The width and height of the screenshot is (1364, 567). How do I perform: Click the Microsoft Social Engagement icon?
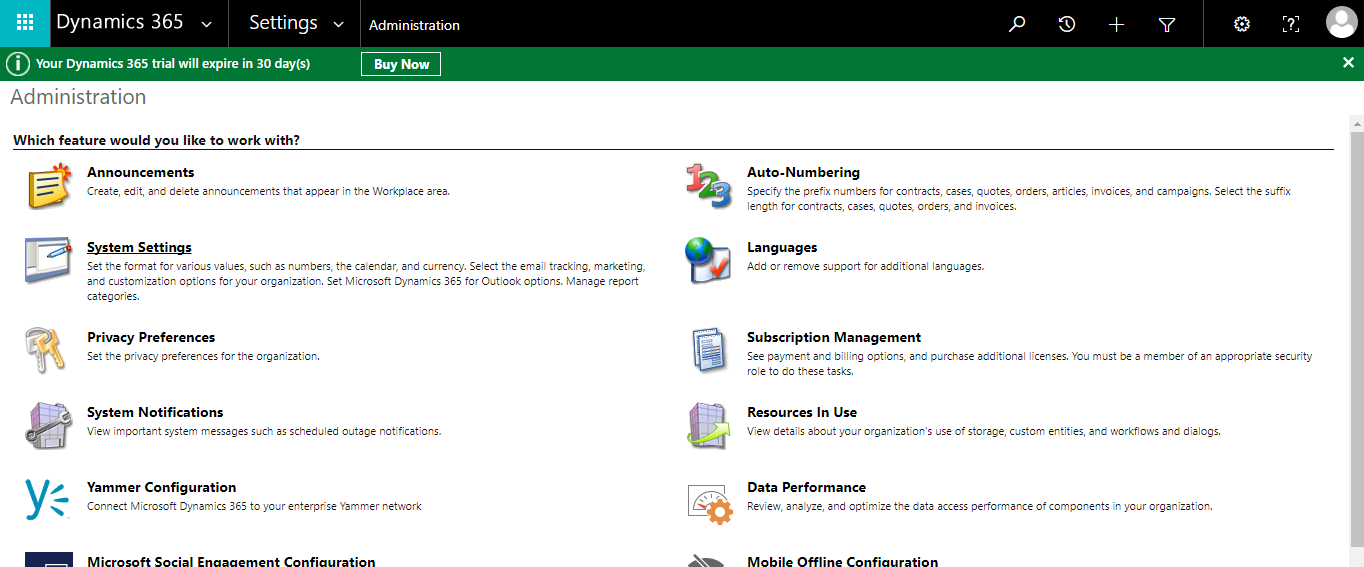(49, 559)
